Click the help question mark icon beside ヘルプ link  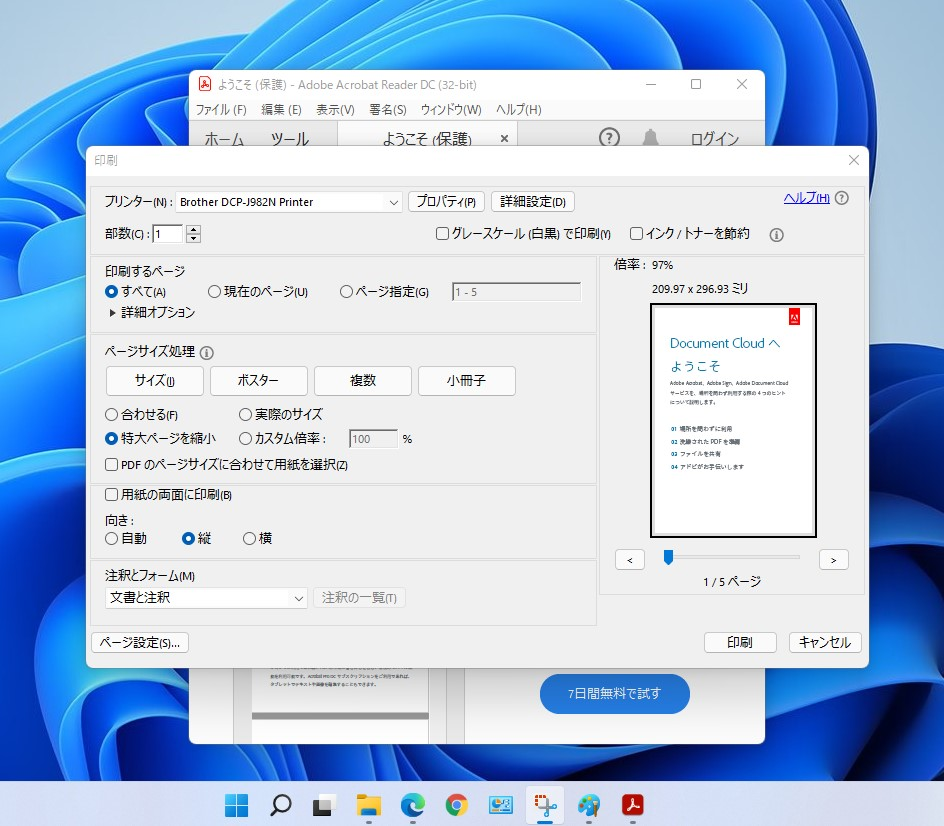coord(842,198)
